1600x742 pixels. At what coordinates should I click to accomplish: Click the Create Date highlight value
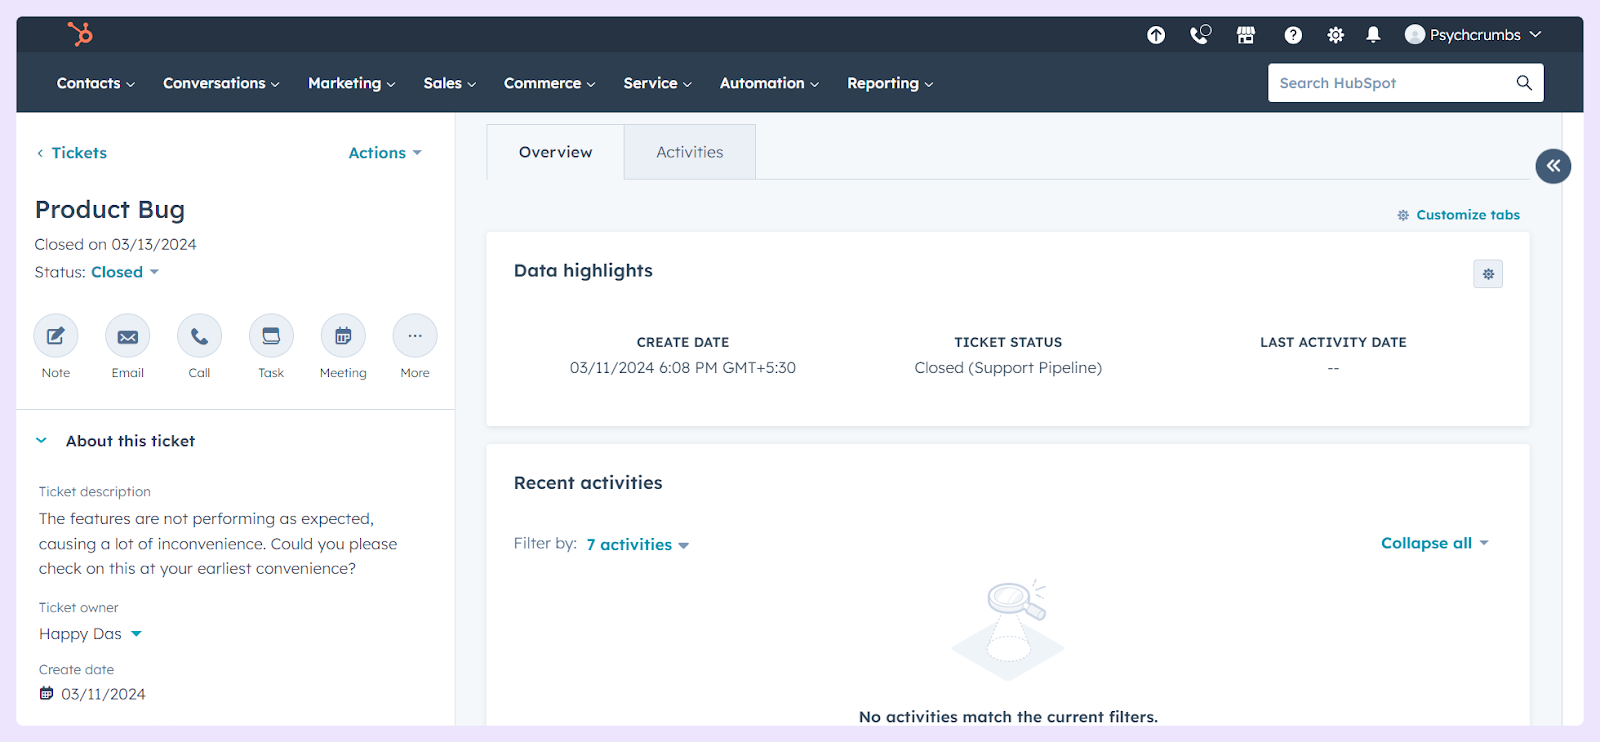point(683,368)
